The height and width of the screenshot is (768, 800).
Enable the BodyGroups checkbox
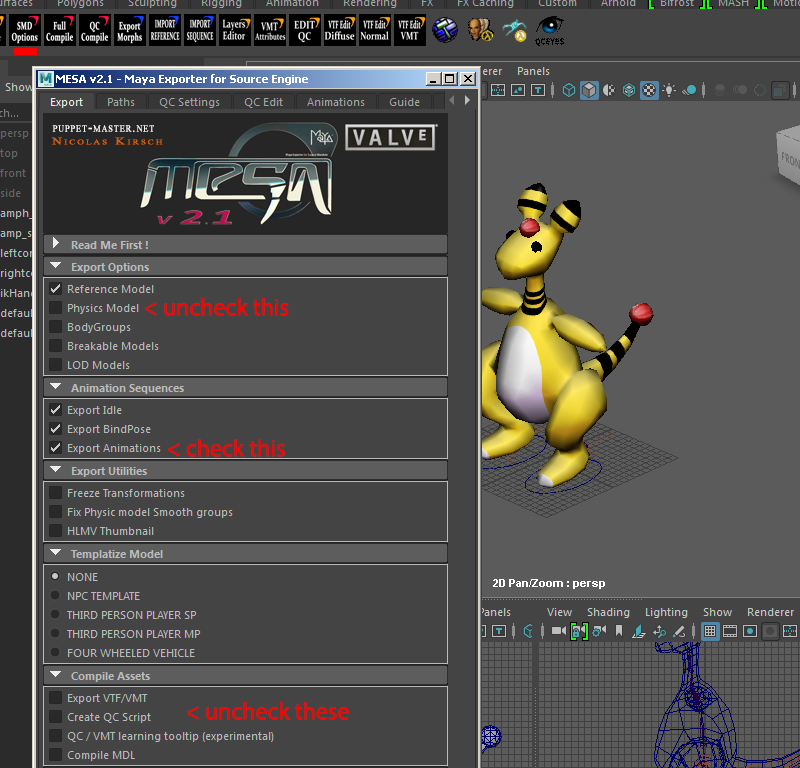[x=56, y=327]
